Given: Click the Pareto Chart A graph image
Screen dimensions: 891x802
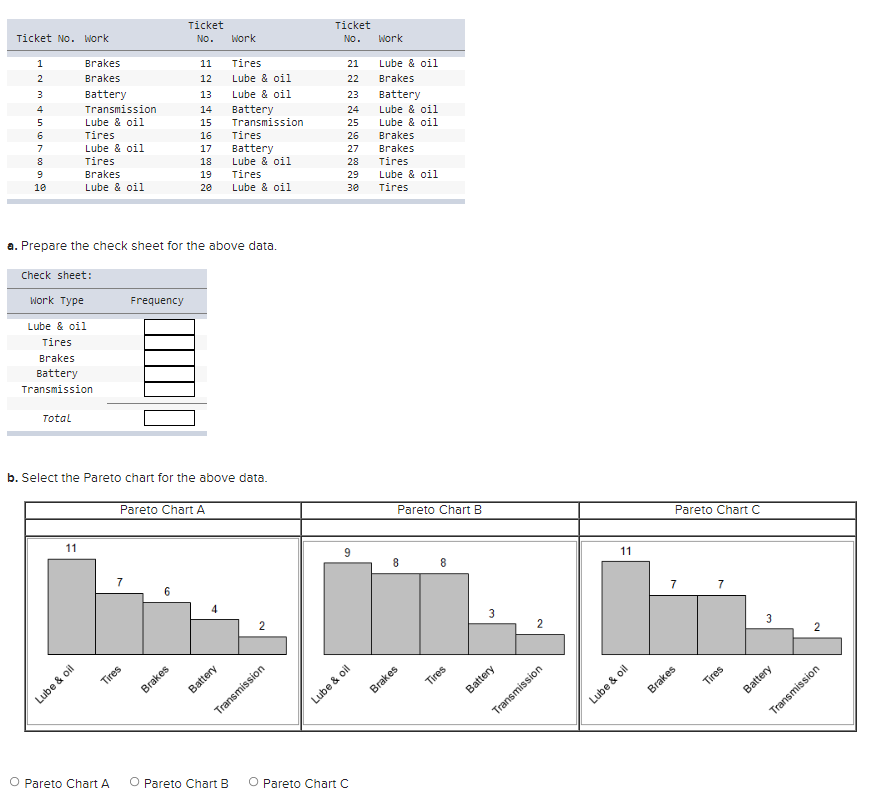Looking at the screenshot, I should pos(163,631).
